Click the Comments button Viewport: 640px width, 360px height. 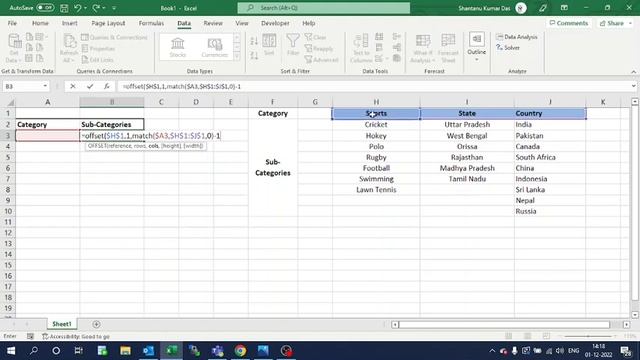click(569, 23)
